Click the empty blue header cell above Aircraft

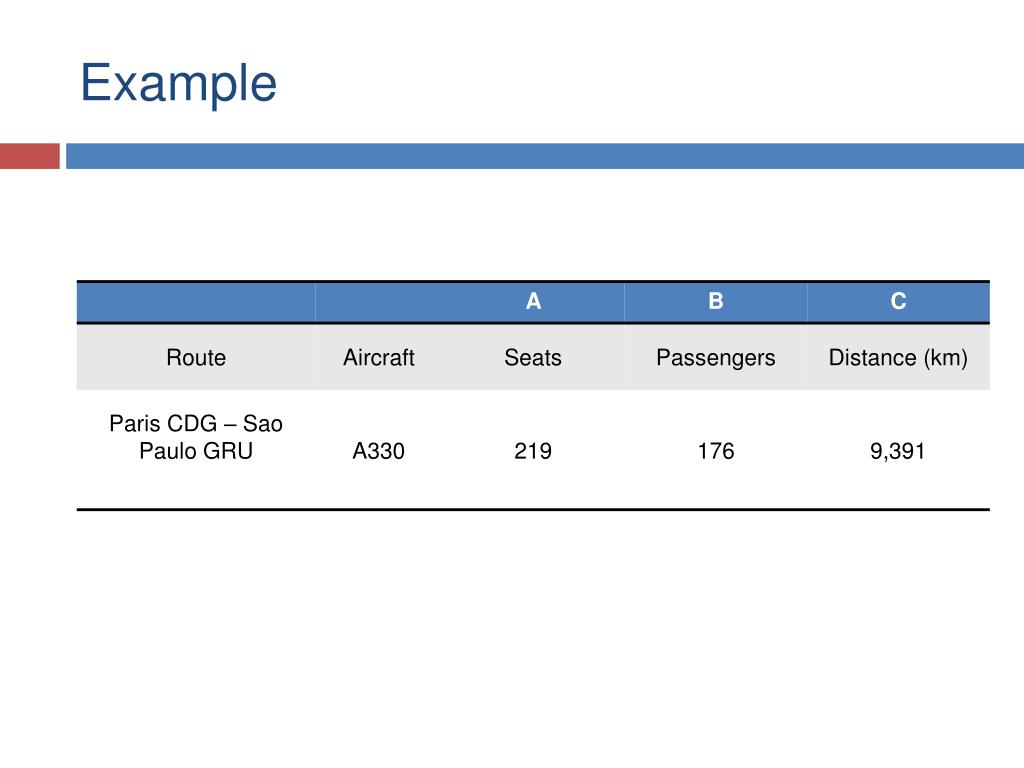pos(379,302)
